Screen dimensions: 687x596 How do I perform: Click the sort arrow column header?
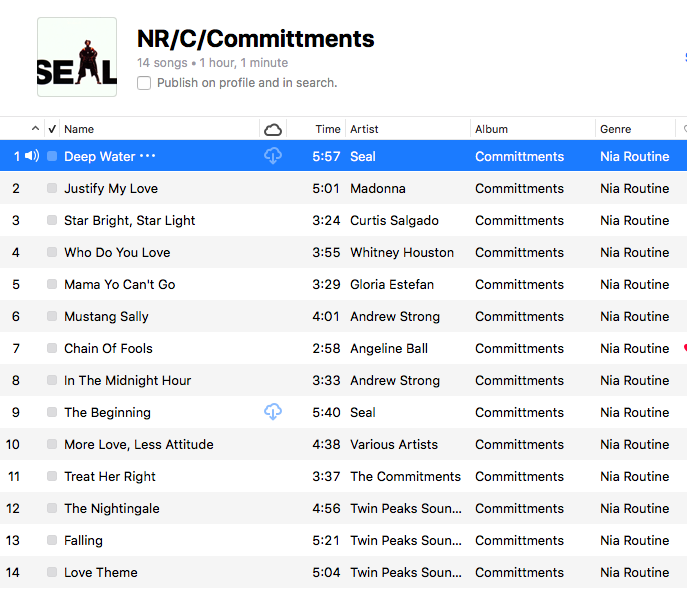[x=35, y=128]
